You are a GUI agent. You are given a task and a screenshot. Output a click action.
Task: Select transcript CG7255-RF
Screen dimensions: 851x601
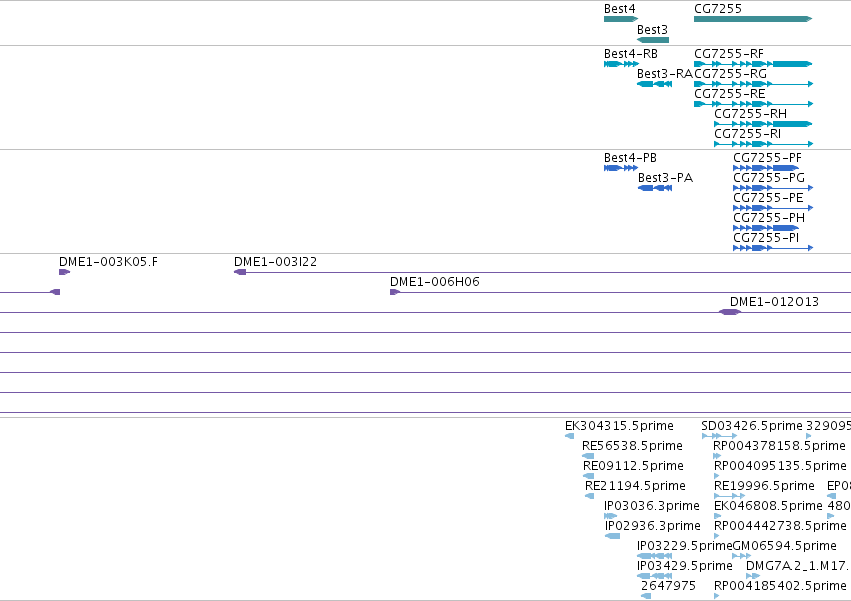pos(753,64)
